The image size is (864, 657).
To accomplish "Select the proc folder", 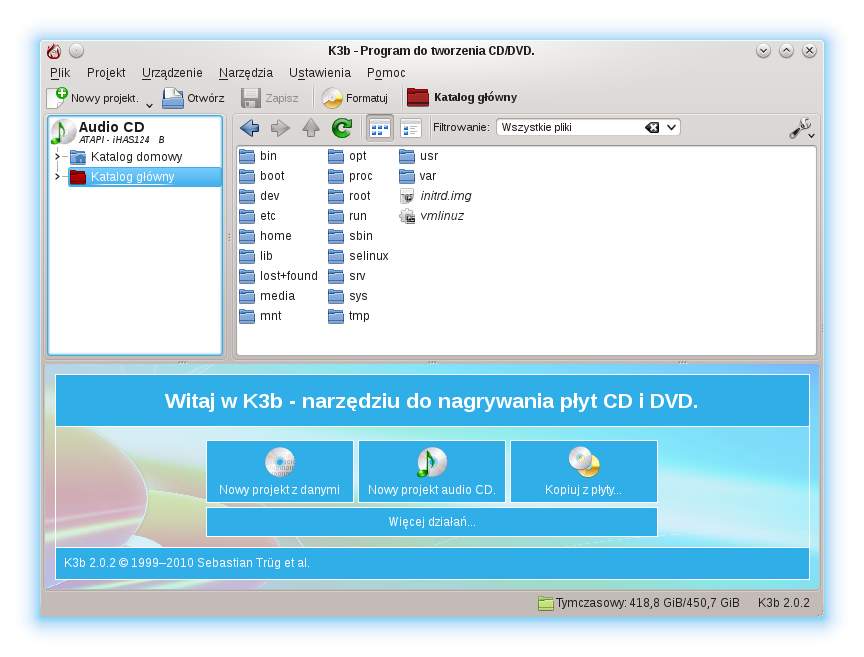I will pyautogui.click(x=350, y=176).
